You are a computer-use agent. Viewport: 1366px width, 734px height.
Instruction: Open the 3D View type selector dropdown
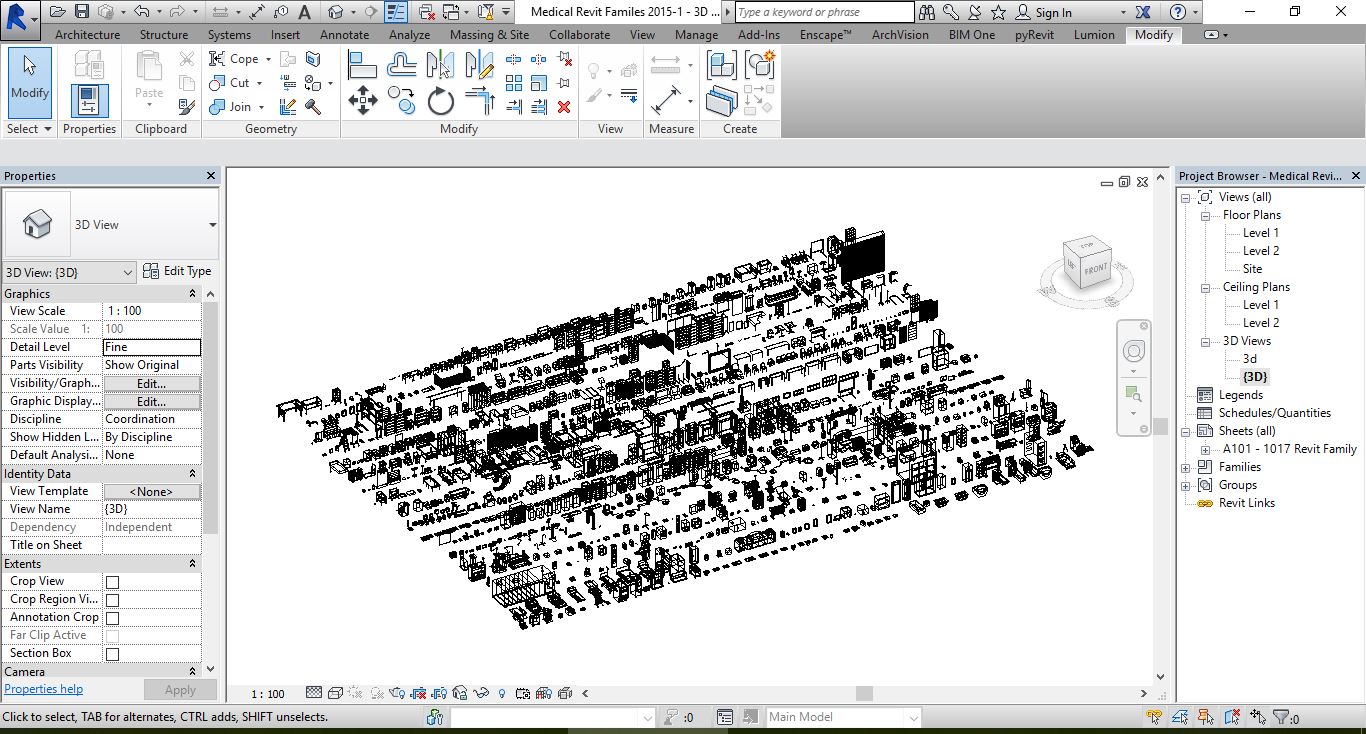pos(212,225)
